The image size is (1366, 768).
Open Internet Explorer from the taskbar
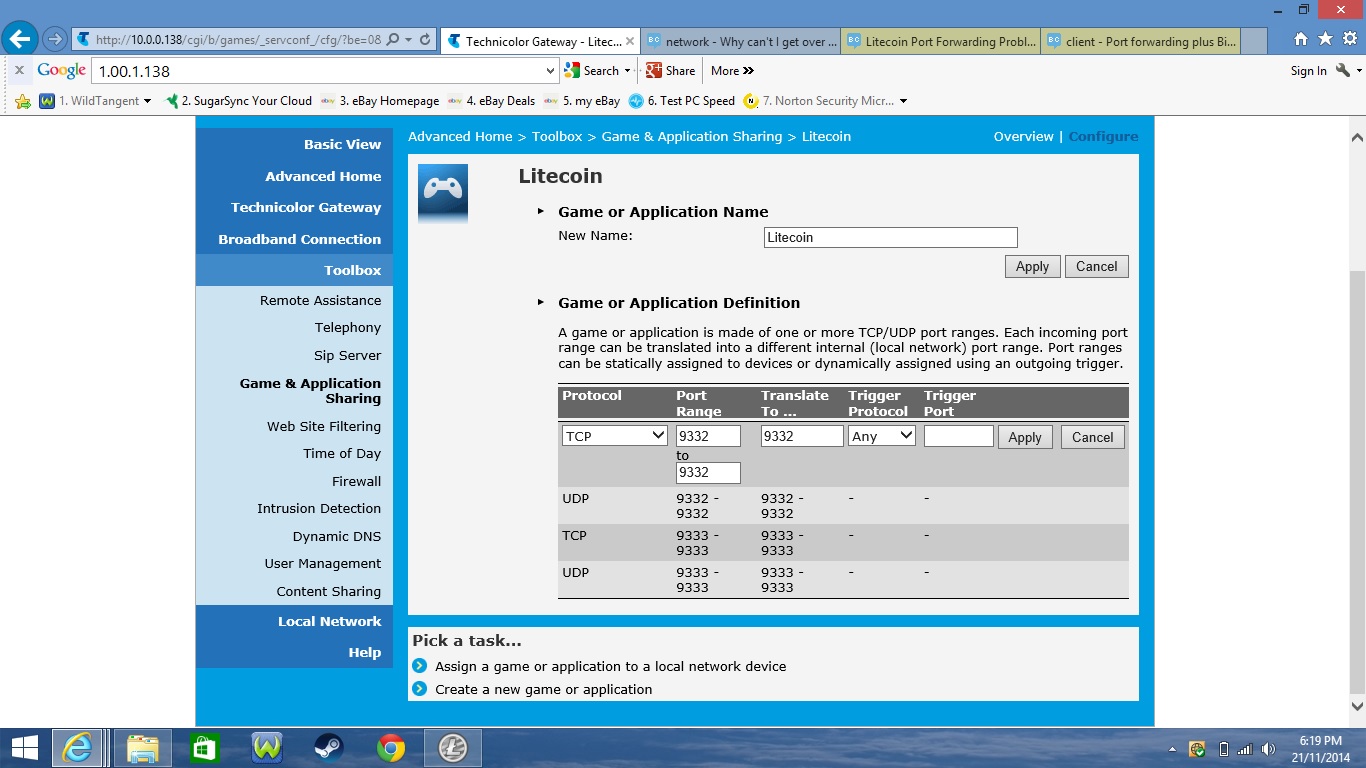77,748
